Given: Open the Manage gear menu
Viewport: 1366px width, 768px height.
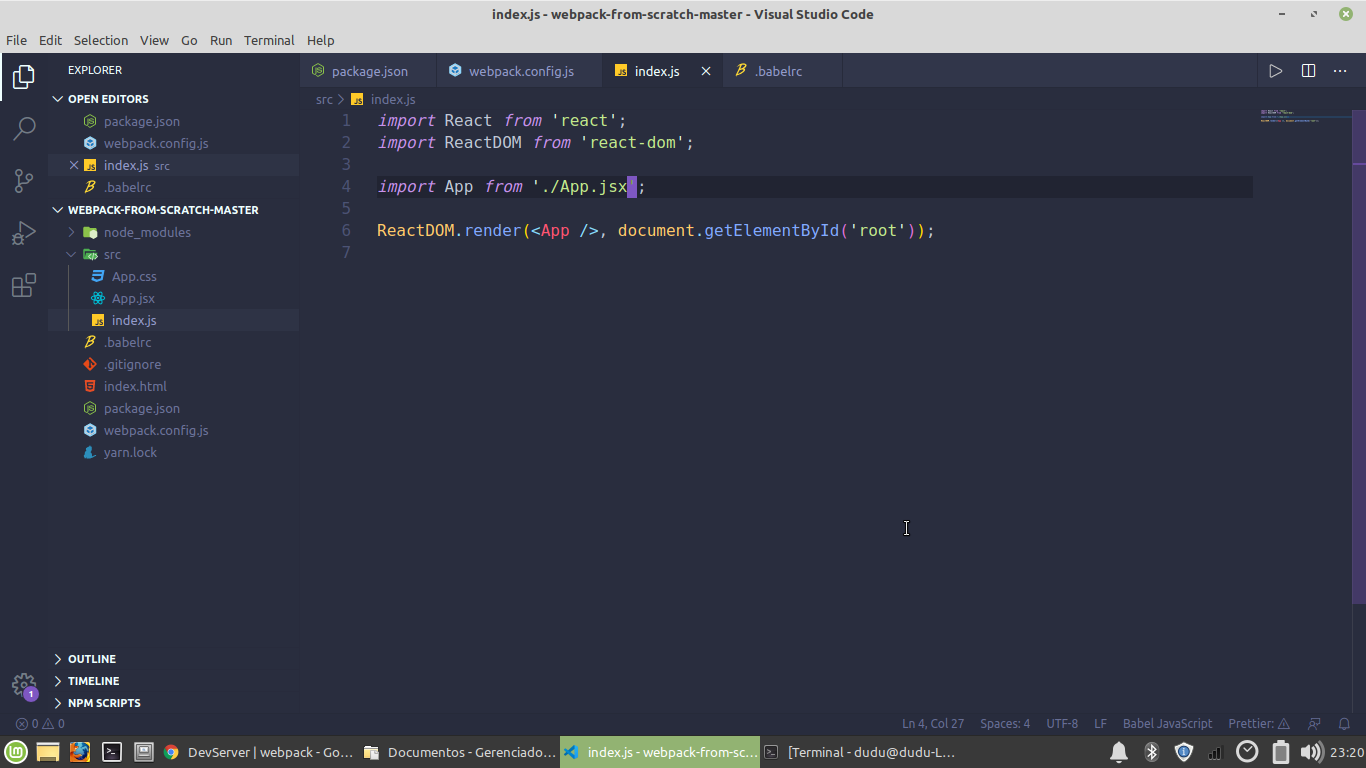Looking at the screenshot, I should (24, 685).
